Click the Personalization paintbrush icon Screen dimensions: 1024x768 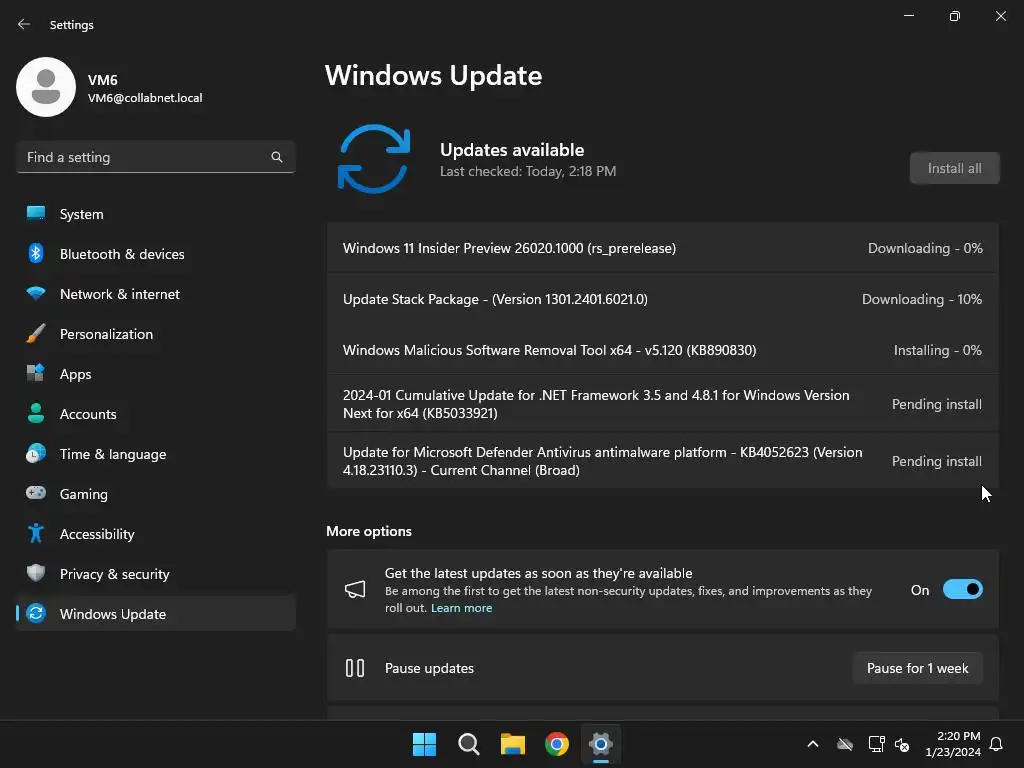pos(36,333)
